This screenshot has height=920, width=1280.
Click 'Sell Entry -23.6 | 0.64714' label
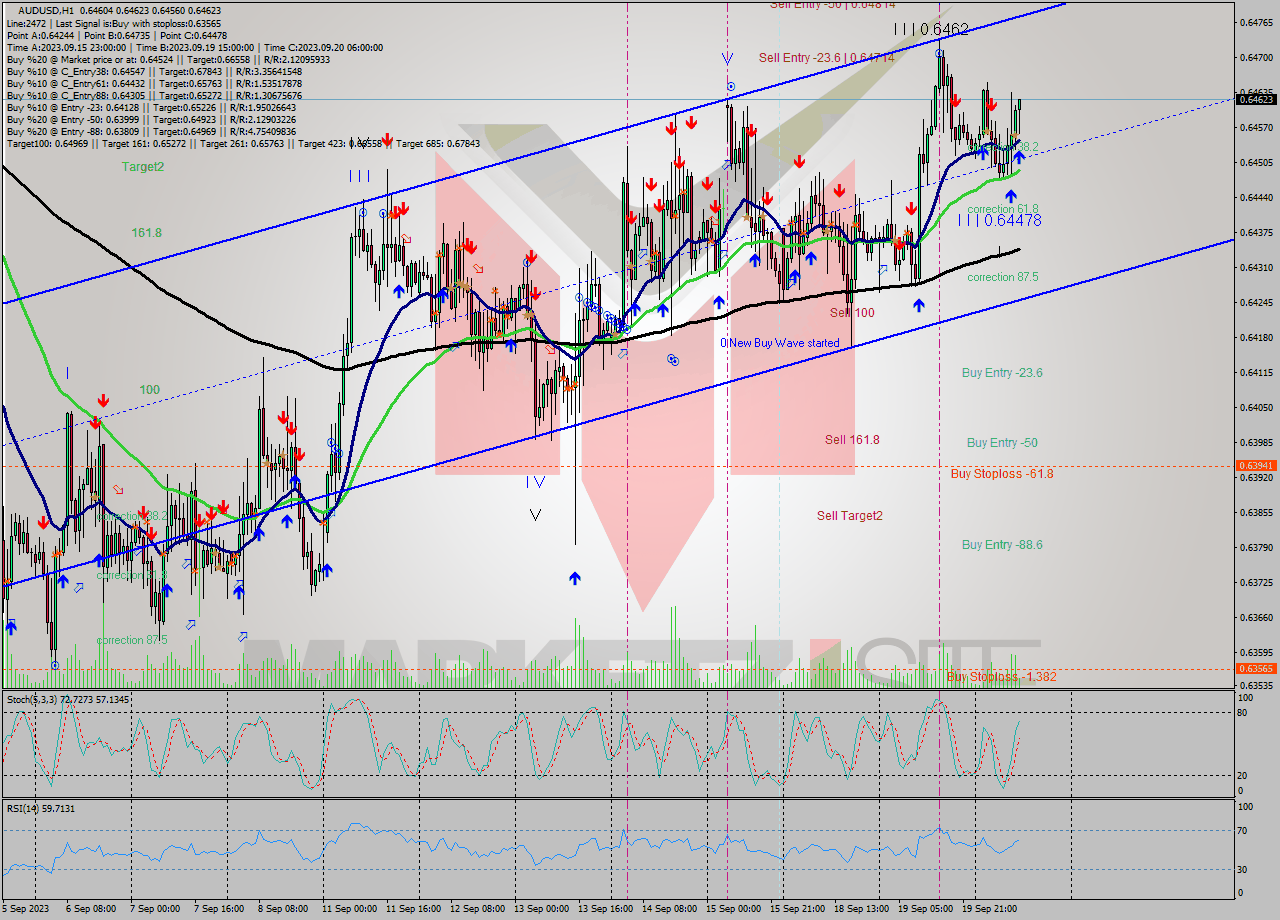(826, 58)
